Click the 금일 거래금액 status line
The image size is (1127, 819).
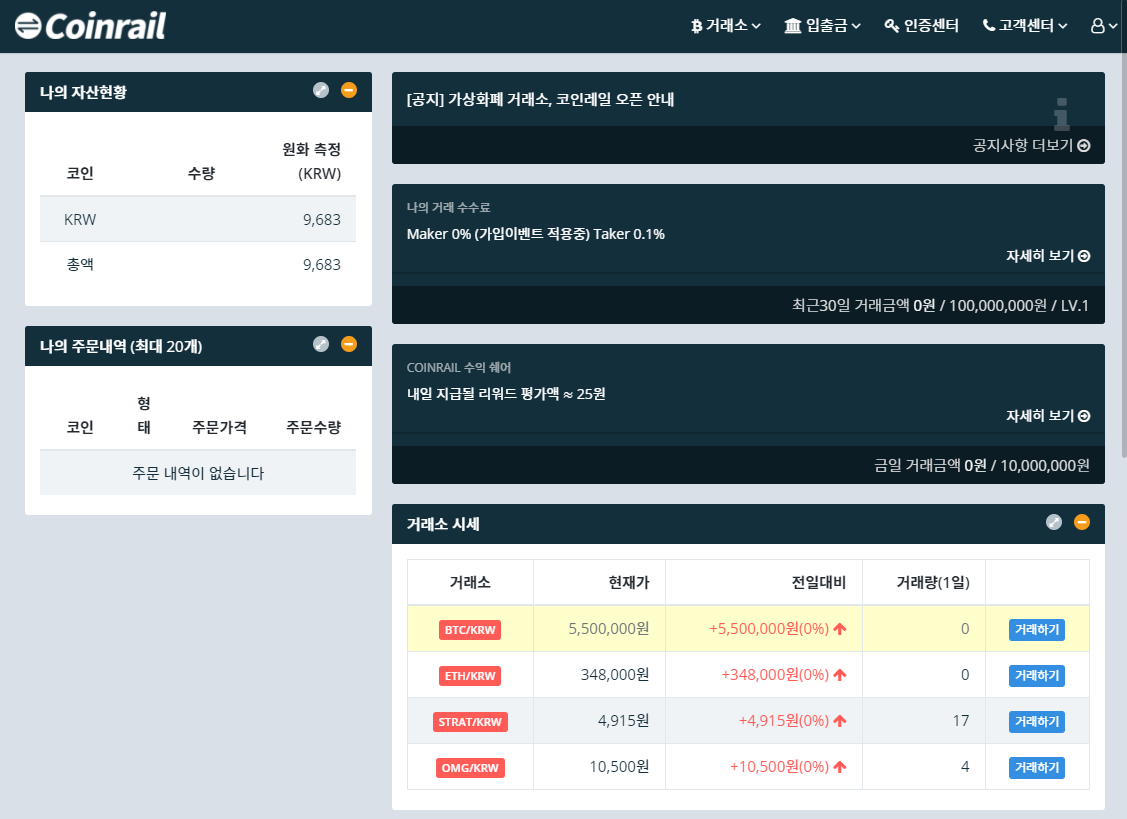[x=981, y=465]
